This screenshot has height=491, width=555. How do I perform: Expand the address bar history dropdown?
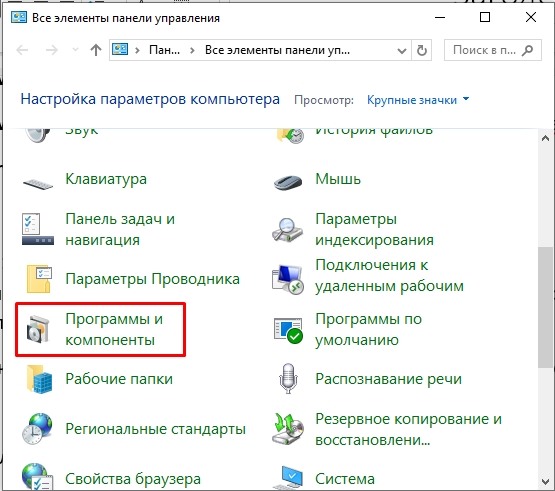point(402,51)
